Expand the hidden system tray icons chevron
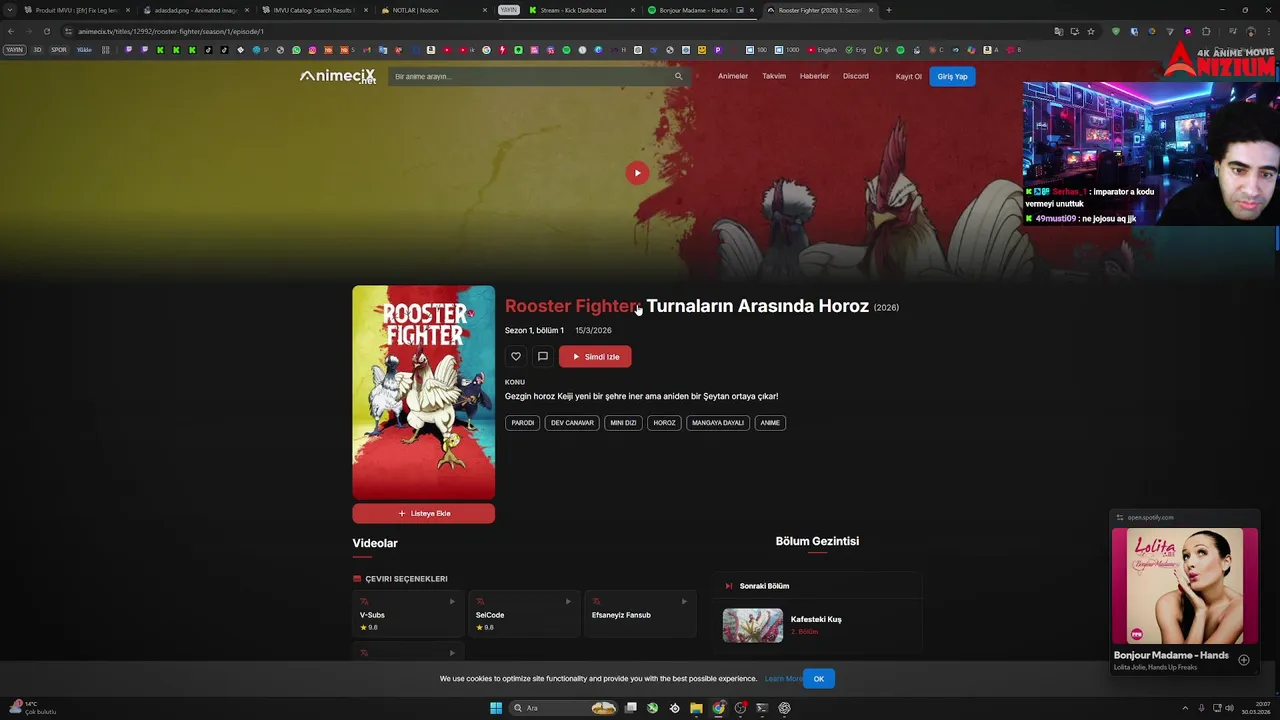This screenshot has width=1280, height=720. tap(1186, 708)
